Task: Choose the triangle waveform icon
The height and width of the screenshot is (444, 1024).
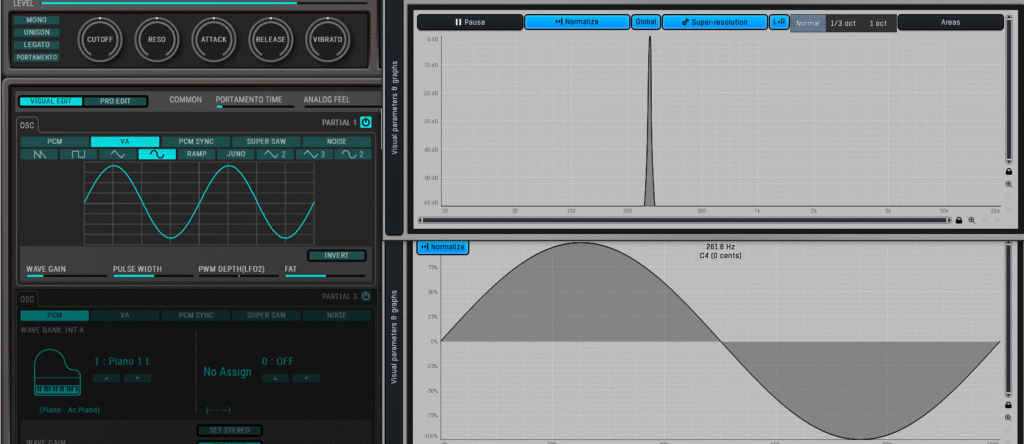Action: 117,155
